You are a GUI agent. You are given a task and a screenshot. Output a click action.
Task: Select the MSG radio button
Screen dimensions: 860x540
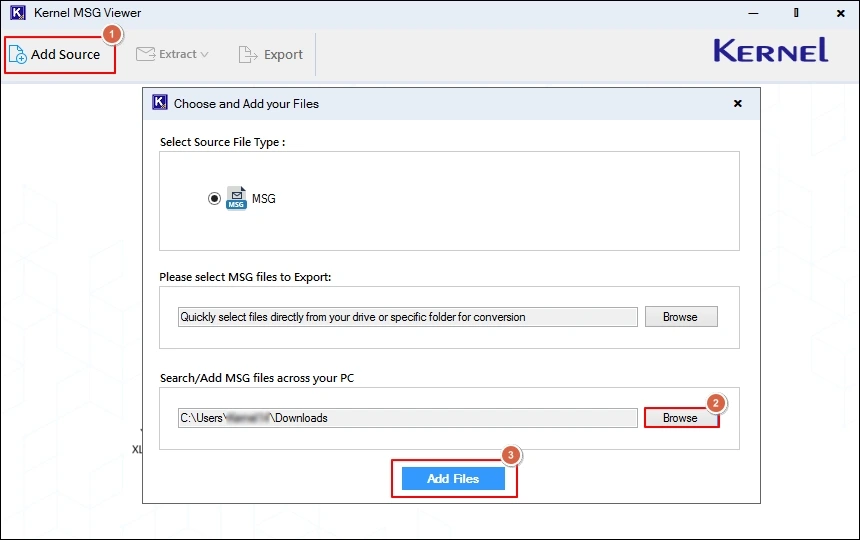(214, 198)
